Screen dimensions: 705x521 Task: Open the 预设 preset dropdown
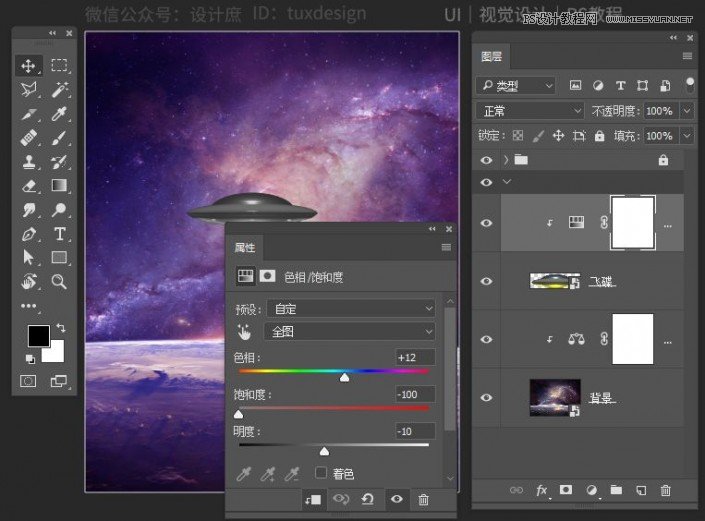coord(351,308)
